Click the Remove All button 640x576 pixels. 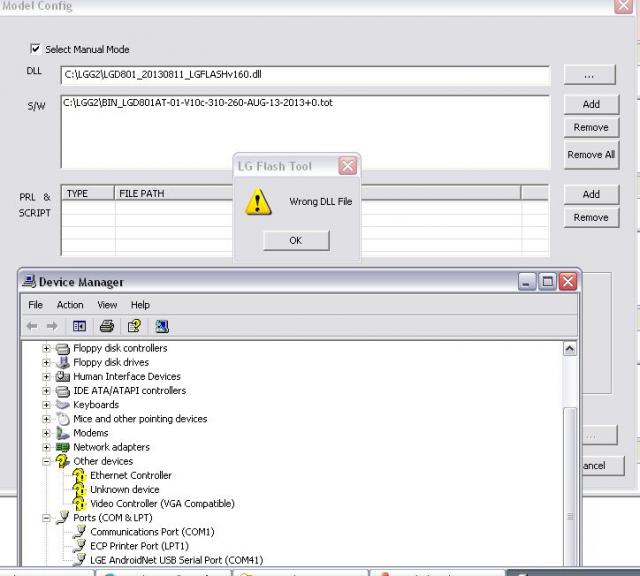pyautogui.click(x=591, y=155)
